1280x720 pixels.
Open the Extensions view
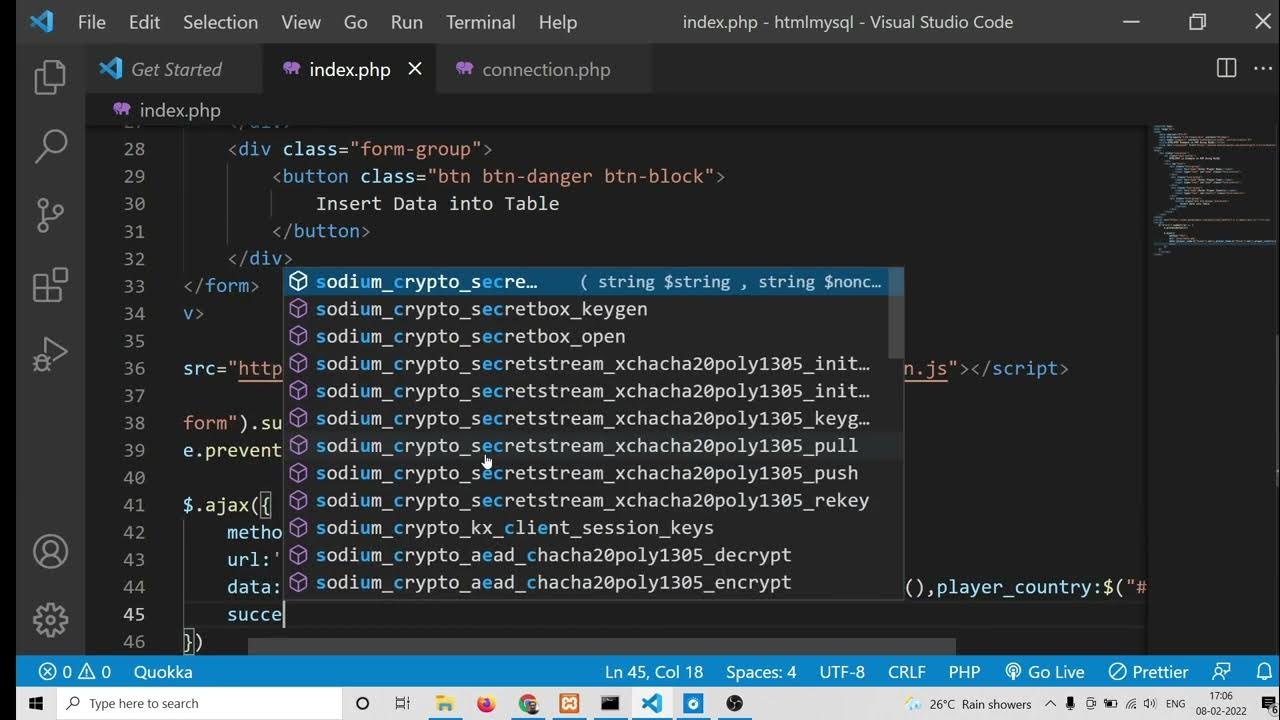click(x=50, y=285)
